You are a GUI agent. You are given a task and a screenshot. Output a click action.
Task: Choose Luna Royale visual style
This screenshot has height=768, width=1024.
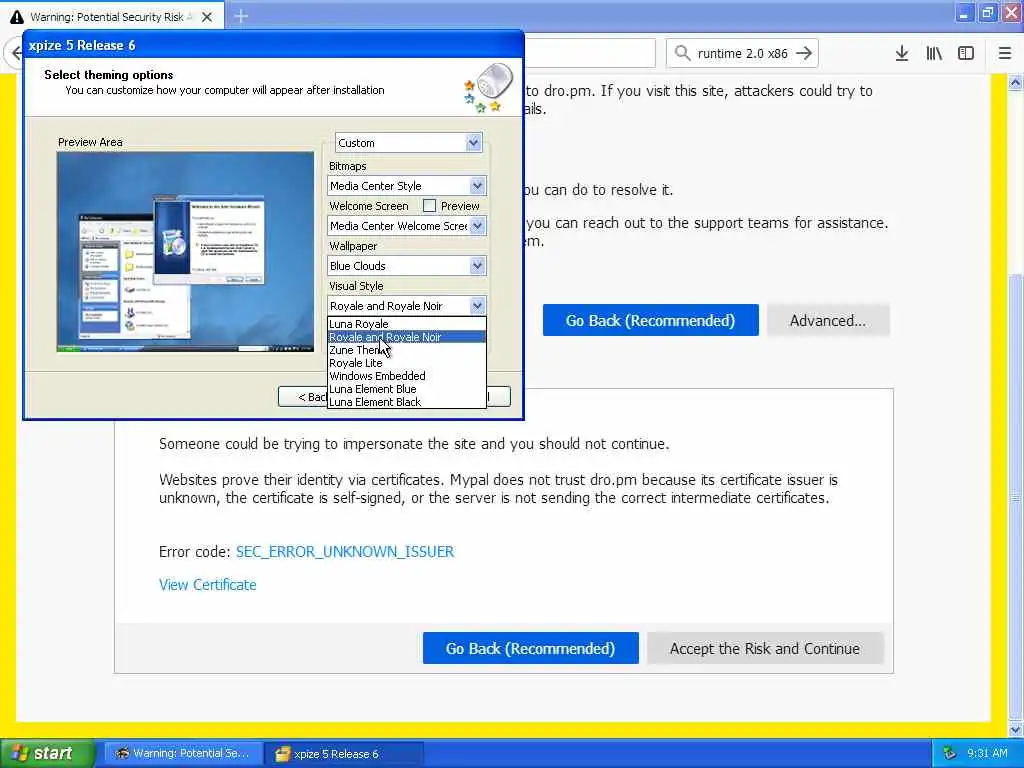(x=406, y=324)
